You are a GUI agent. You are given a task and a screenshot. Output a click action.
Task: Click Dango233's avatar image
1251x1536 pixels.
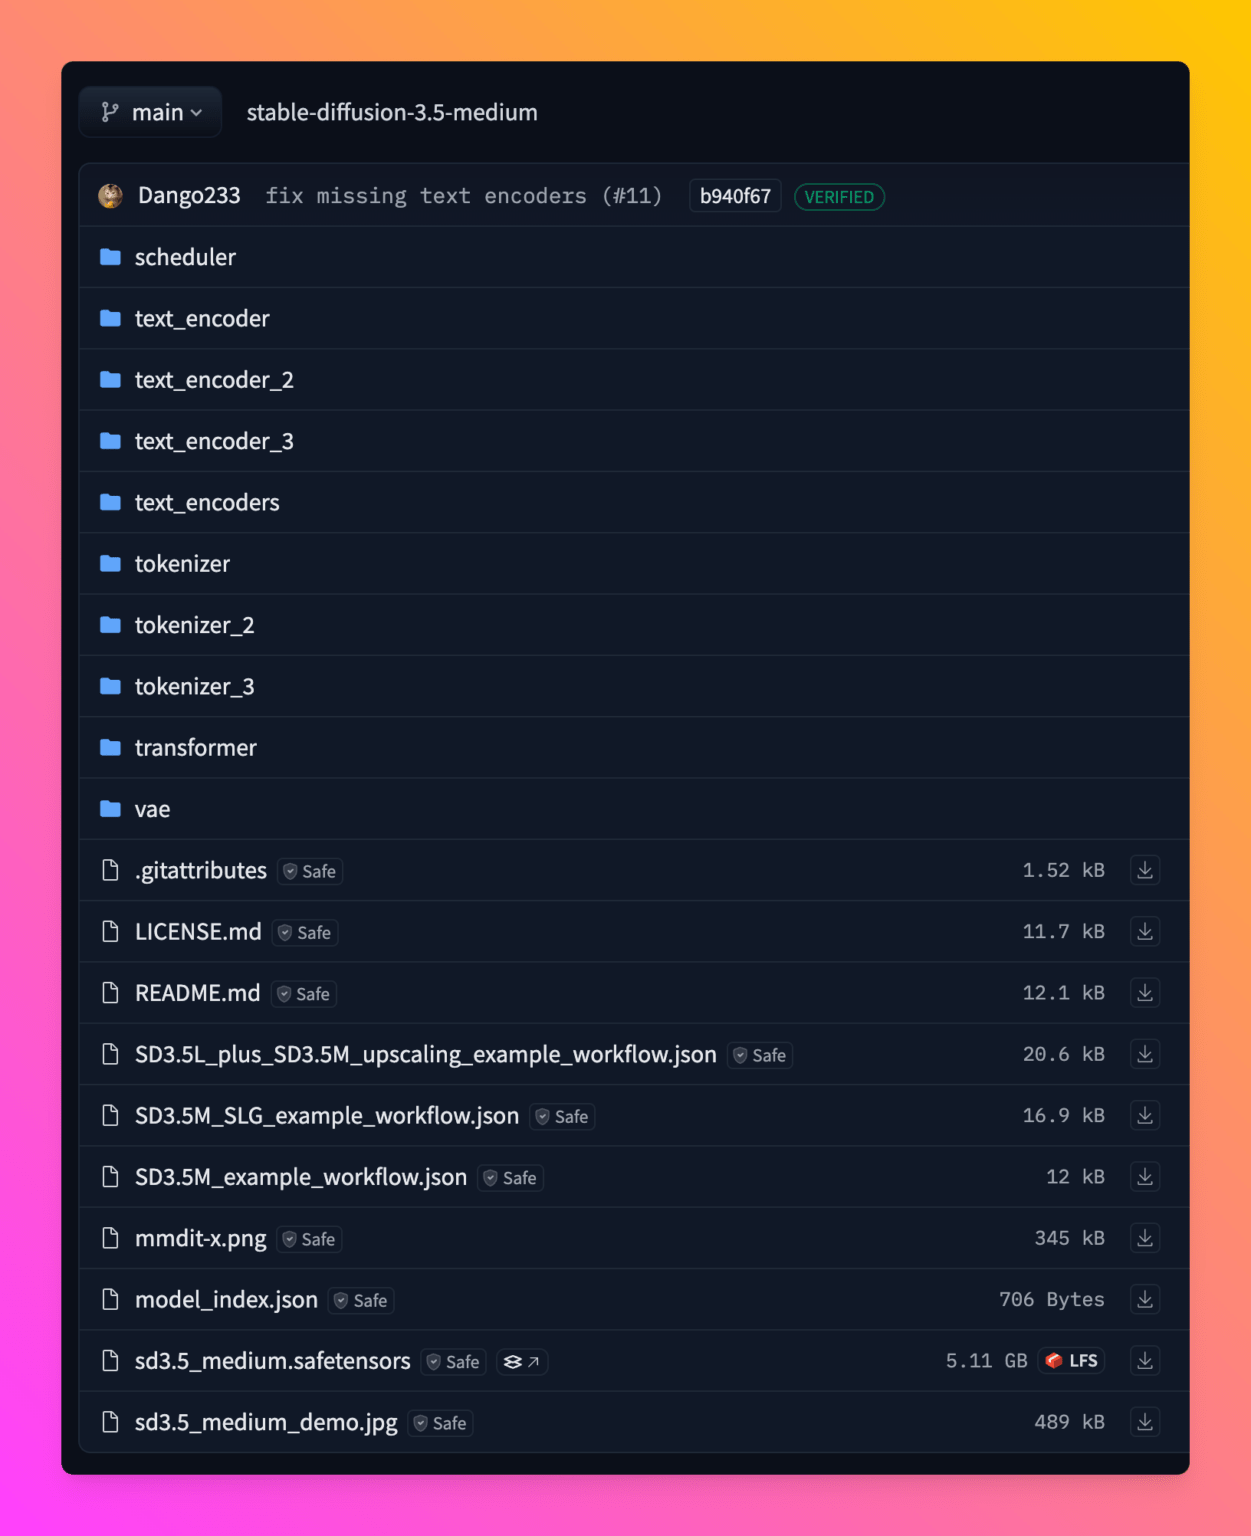pos(109,195)
